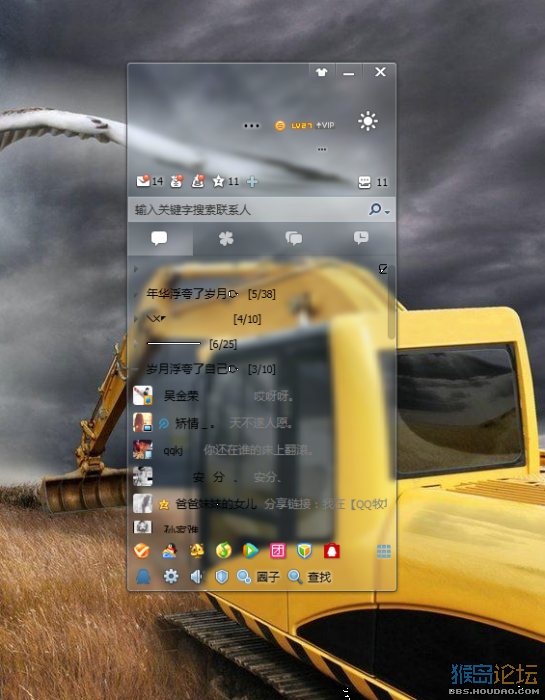The height and width of the screenshot is (700, 545).
Task: Click the speaker sound icon in the bottom bar
Action: [196, 577]
